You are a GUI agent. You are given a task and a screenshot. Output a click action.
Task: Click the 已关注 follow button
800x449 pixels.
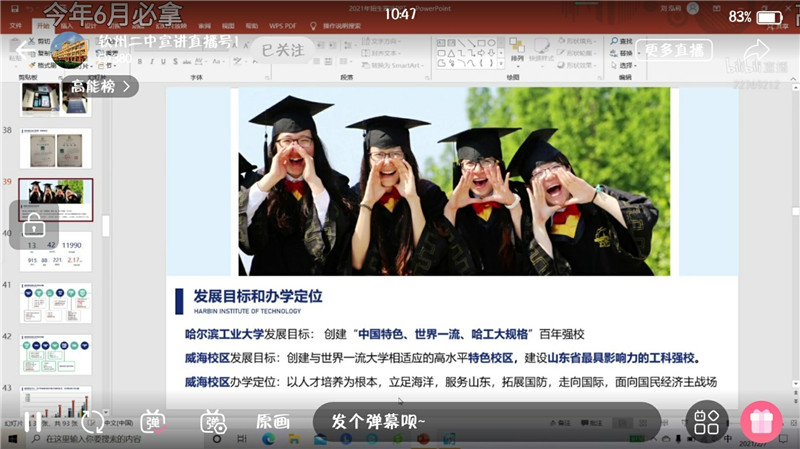(x=283, y=49)
